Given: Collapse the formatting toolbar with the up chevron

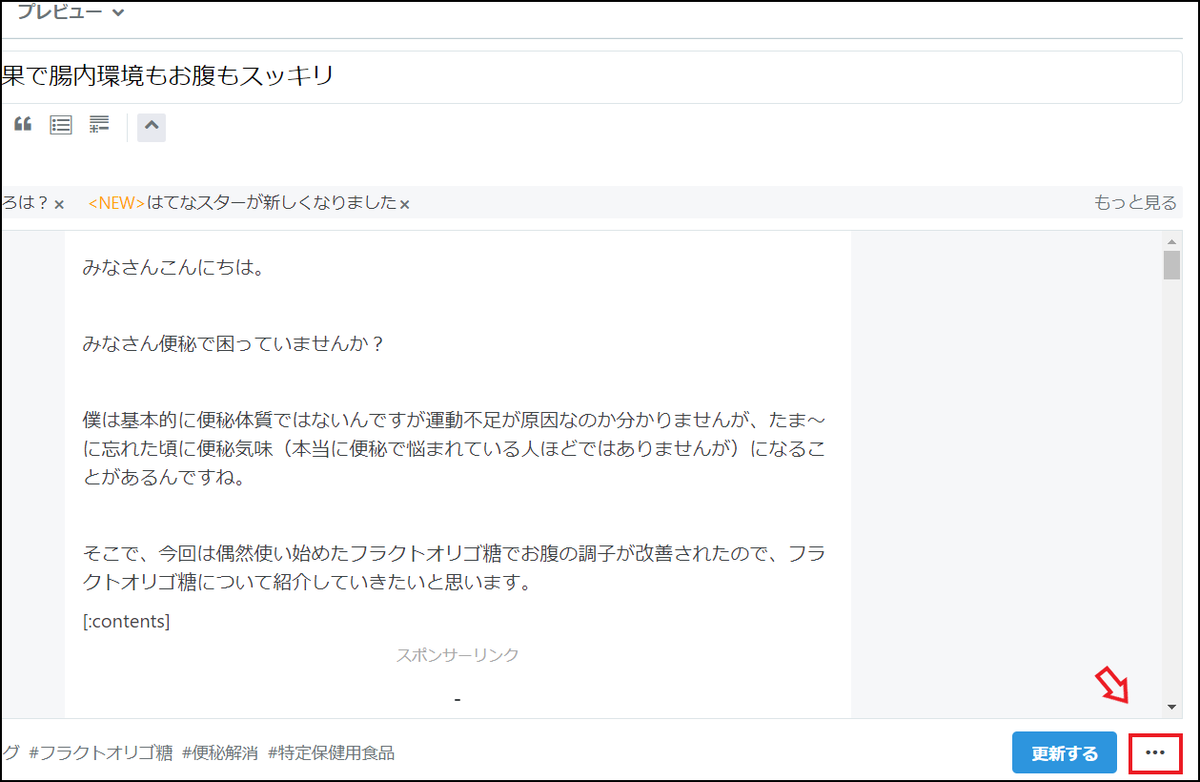Looking at the screenshot, I should (151, 127).
